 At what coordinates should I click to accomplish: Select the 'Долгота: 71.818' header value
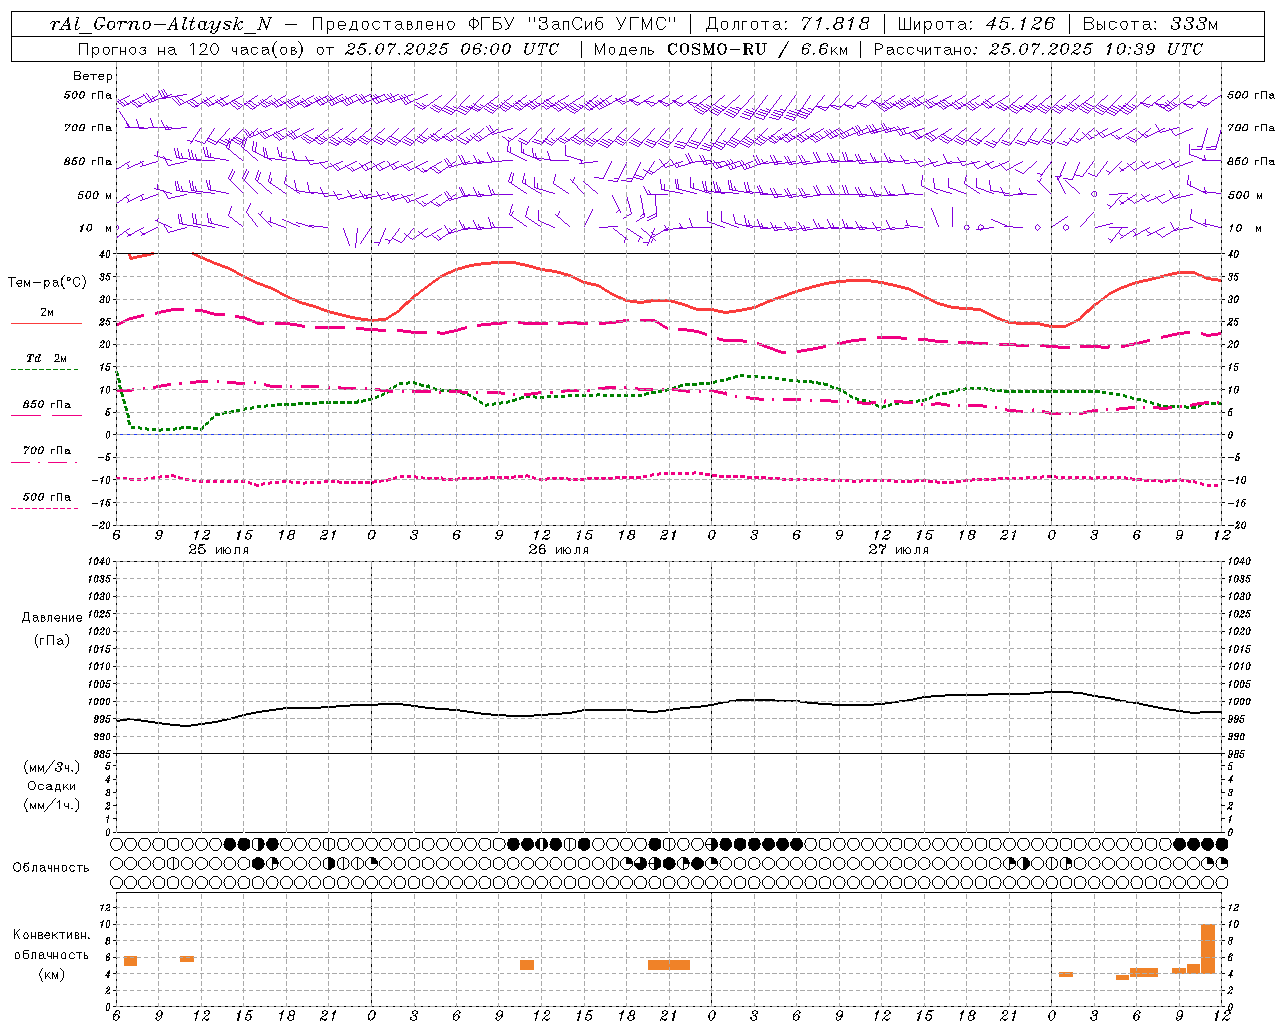point(788,24)
